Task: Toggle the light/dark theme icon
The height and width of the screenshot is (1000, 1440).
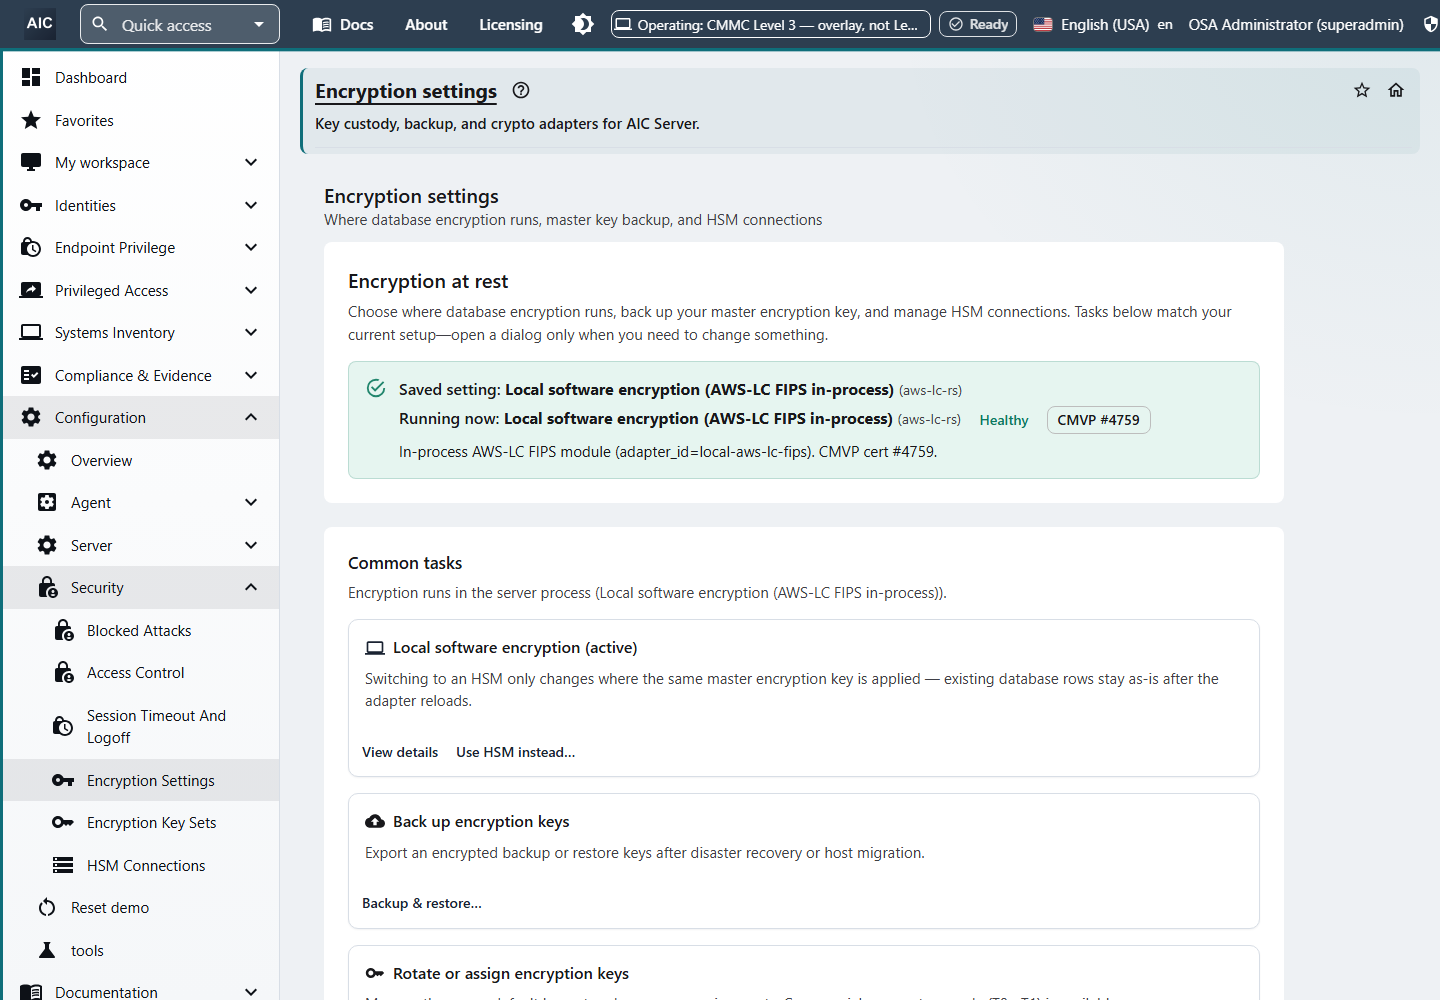Action: coord(583,24)
